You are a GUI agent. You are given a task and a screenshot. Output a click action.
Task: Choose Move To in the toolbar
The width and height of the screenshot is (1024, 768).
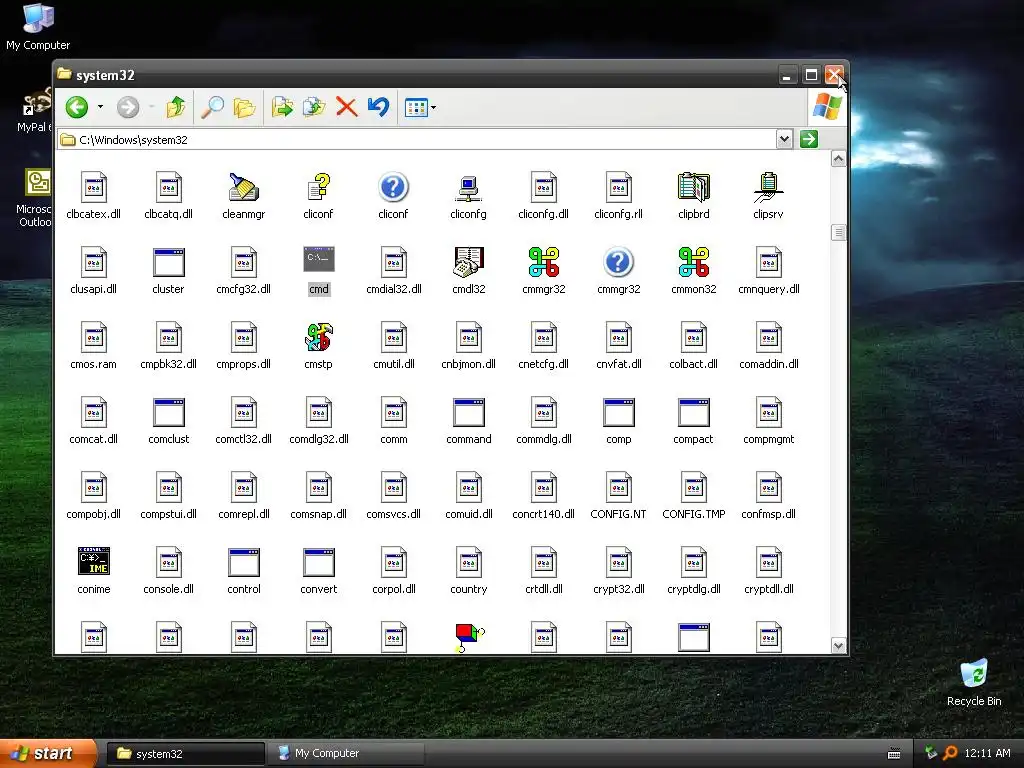(282, 107)
